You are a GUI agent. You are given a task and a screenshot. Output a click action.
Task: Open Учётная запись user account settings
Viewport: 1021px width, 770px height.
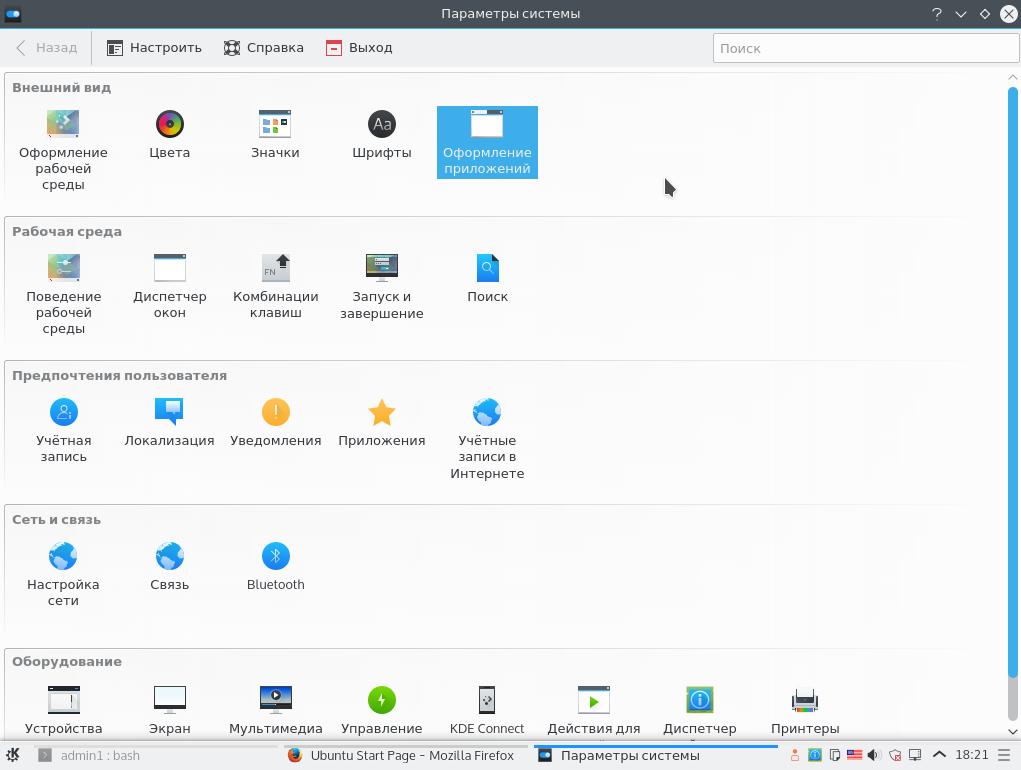[63, 428]
